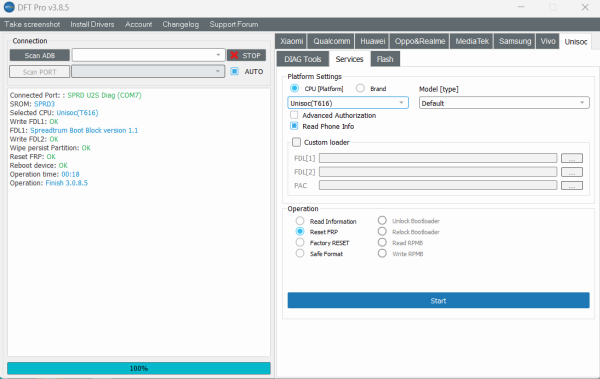This screenshot has width=600, height=379.
Task: Open the Flash sub-tab
Action: (x=385, y=59)
